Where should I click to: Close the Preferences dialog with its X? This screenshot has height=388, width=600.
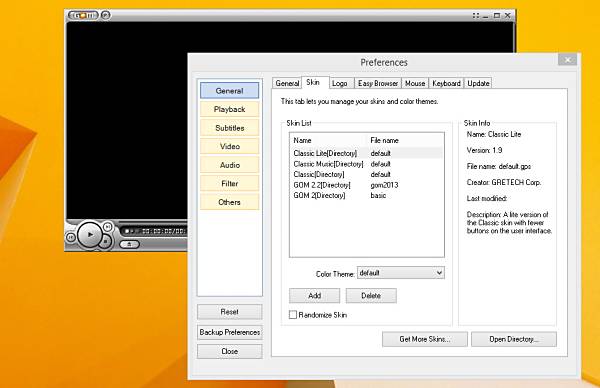567,60
